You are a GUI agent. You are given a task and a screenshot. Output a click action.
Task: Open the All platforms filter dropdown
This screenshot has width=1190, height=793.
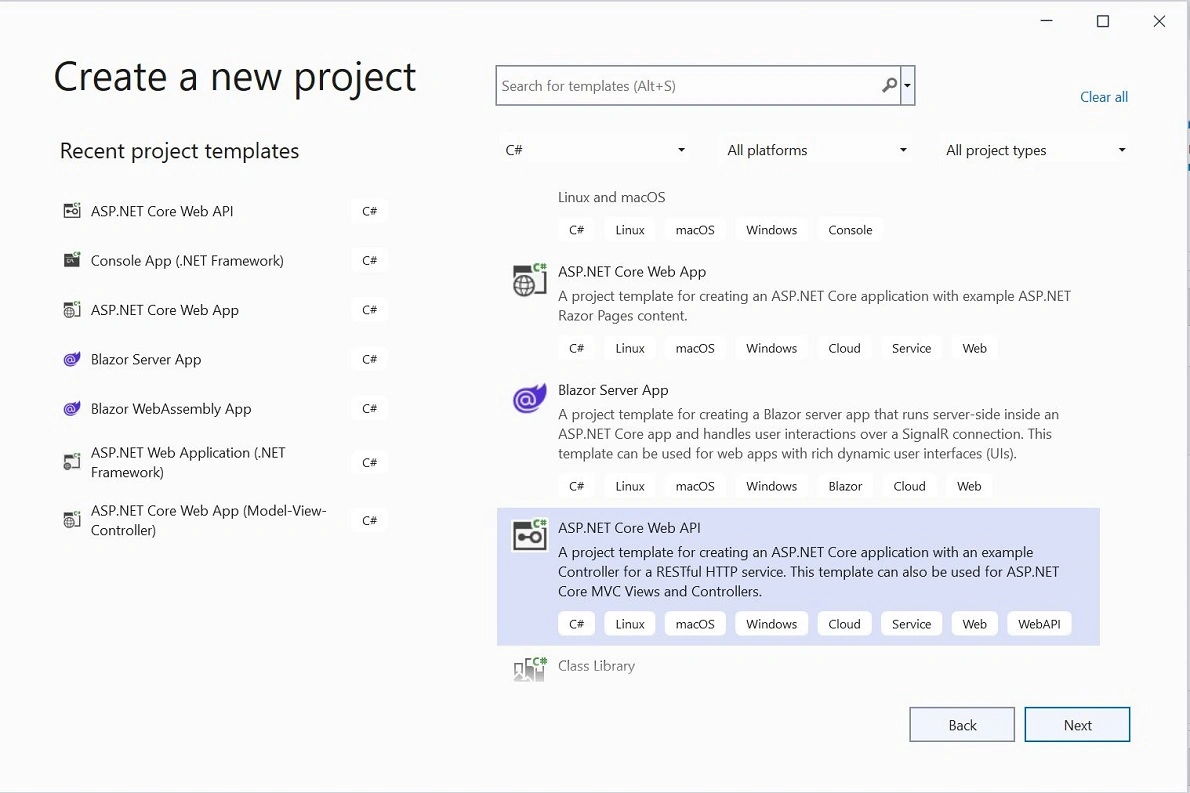click(816, 149)
